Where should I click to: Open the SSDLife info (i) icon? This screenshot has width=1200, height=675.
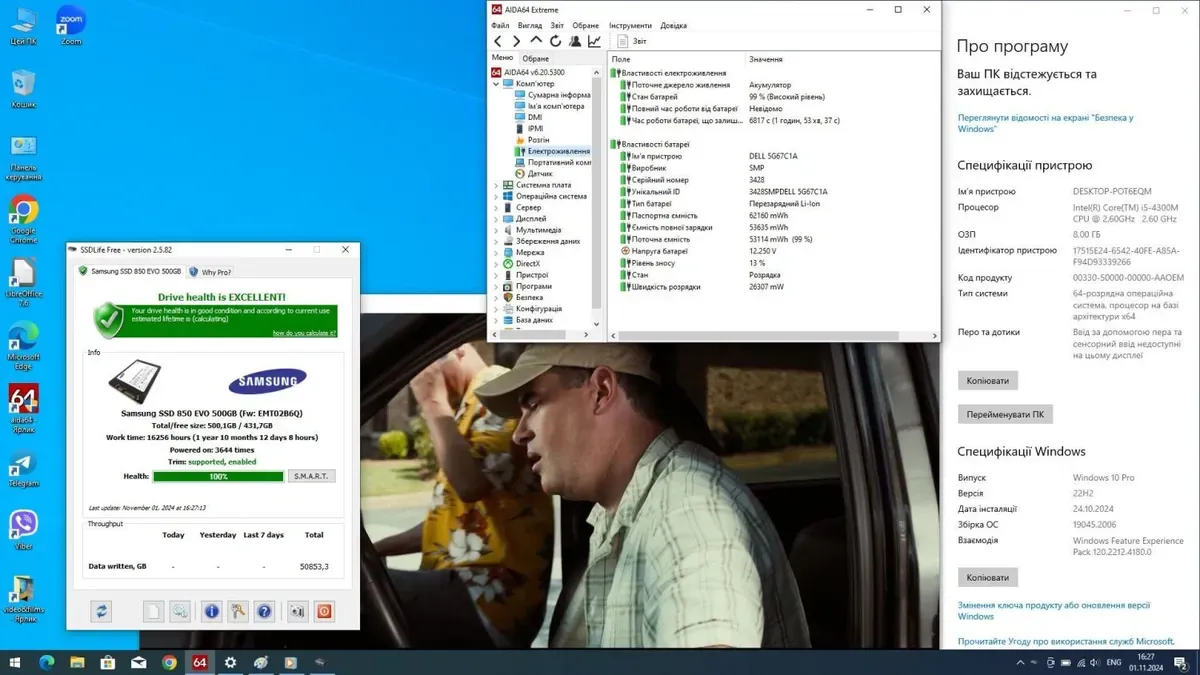click(x=211, y=611)
